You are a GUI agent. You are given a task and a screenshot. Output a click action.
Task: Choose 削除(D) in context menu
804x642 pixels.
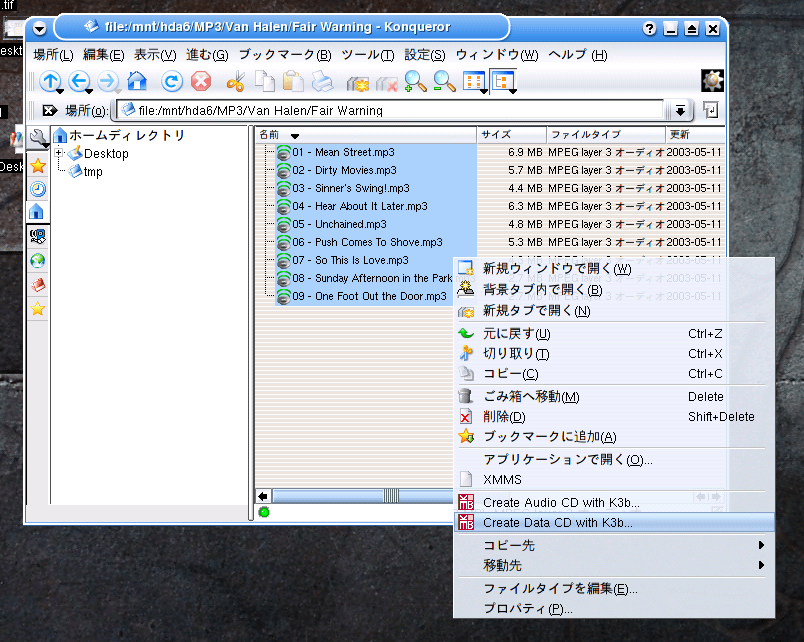click(x=614, y=416)
